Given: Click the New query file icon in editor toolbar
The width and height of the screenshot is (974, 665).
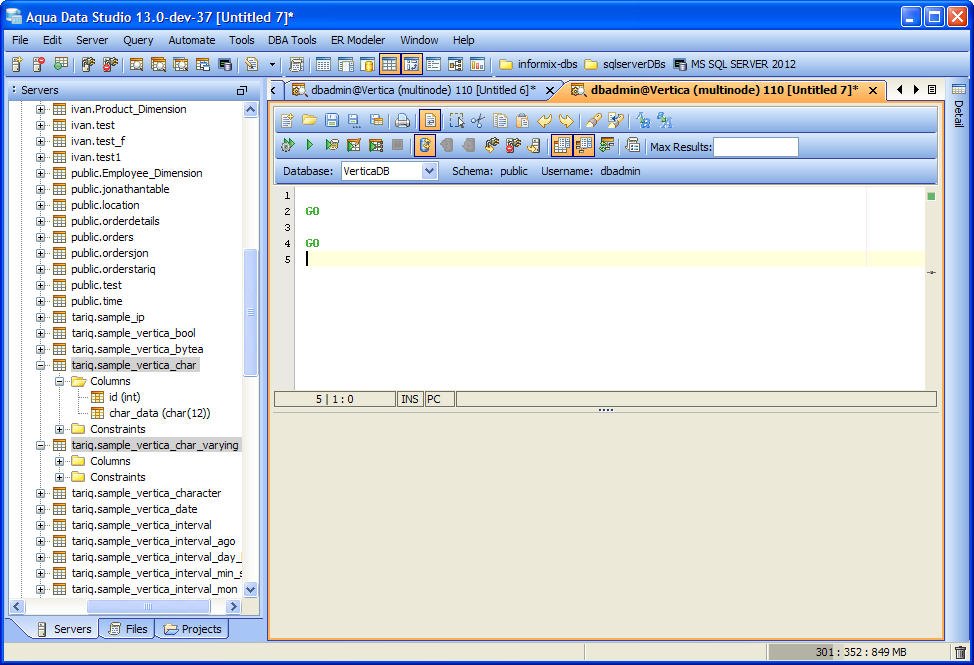Looking at the screenshot, I should click(287, 120).
